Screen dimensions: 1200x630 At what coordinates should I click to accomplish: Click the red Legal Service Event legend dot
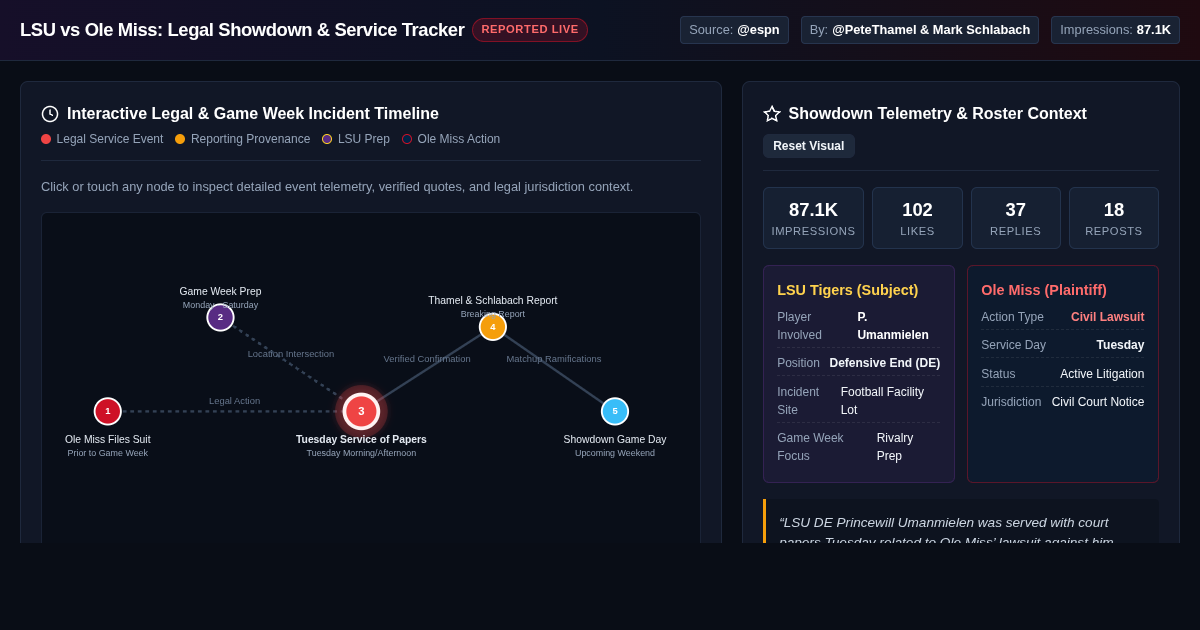pyautogui.click(x=46, y=139)
